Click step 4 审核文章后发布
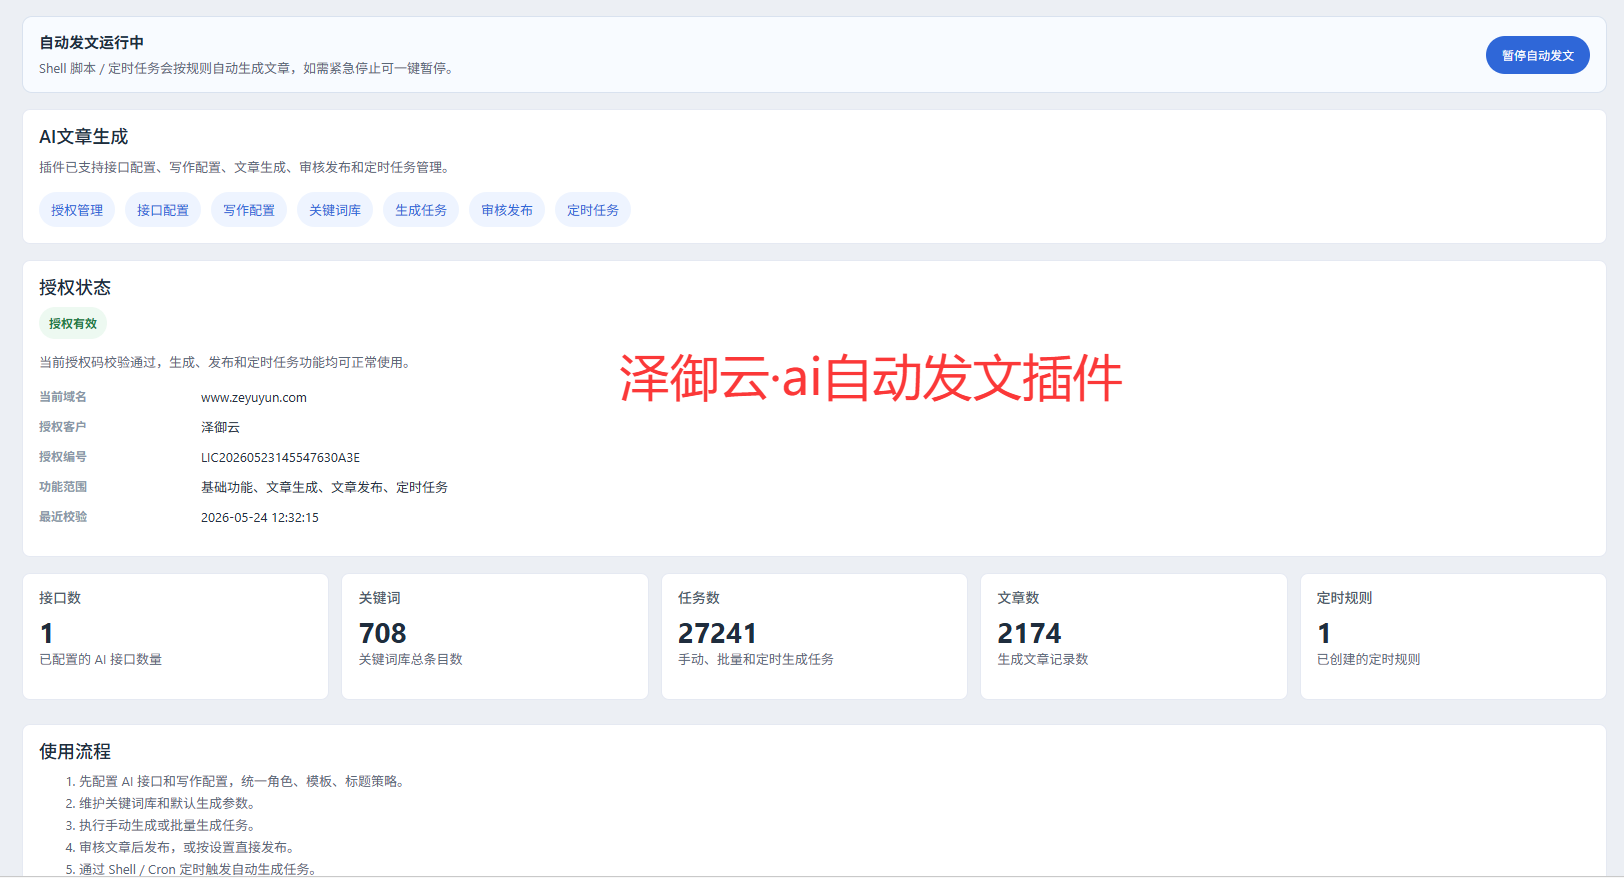Viewport: 1624px width, 878px height. pyautogui.click(x=189, y=848)
